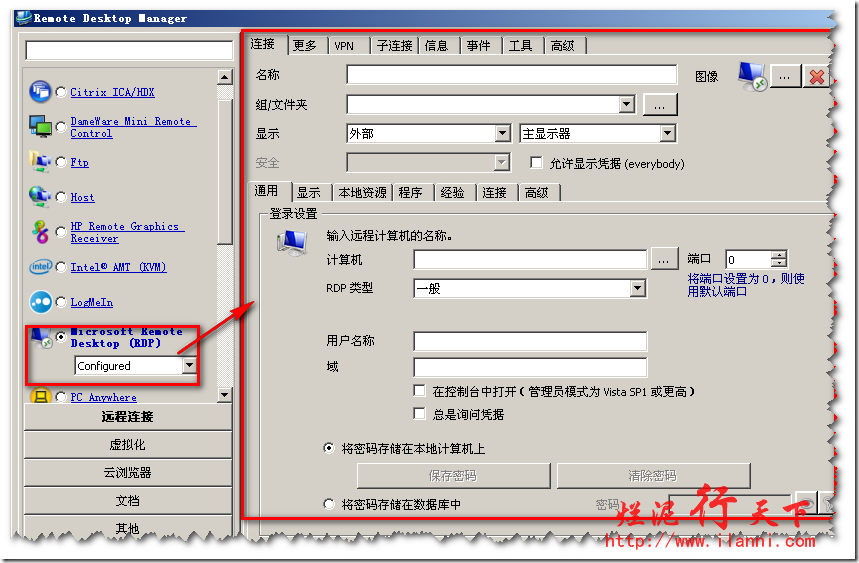
Task: Click ellipsis button next to 计算机 field
Action: 664,260
